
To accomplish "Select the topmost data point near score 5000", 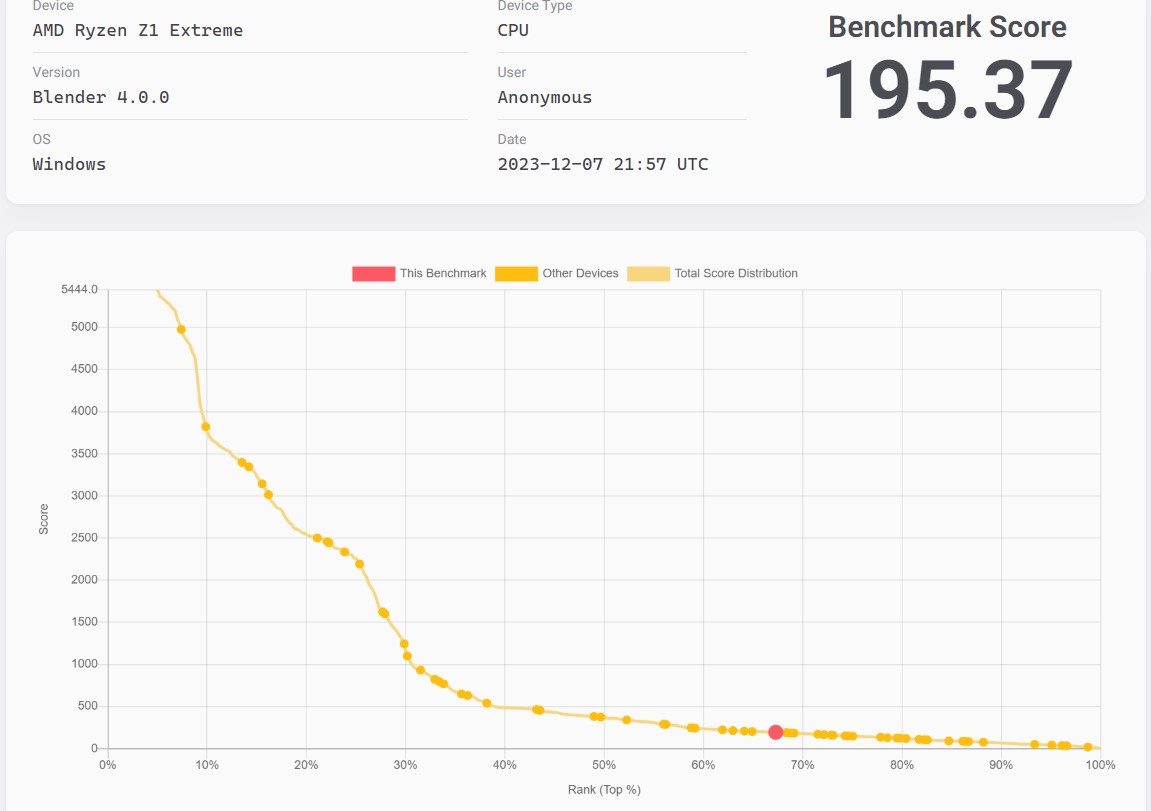I will 181,329.
